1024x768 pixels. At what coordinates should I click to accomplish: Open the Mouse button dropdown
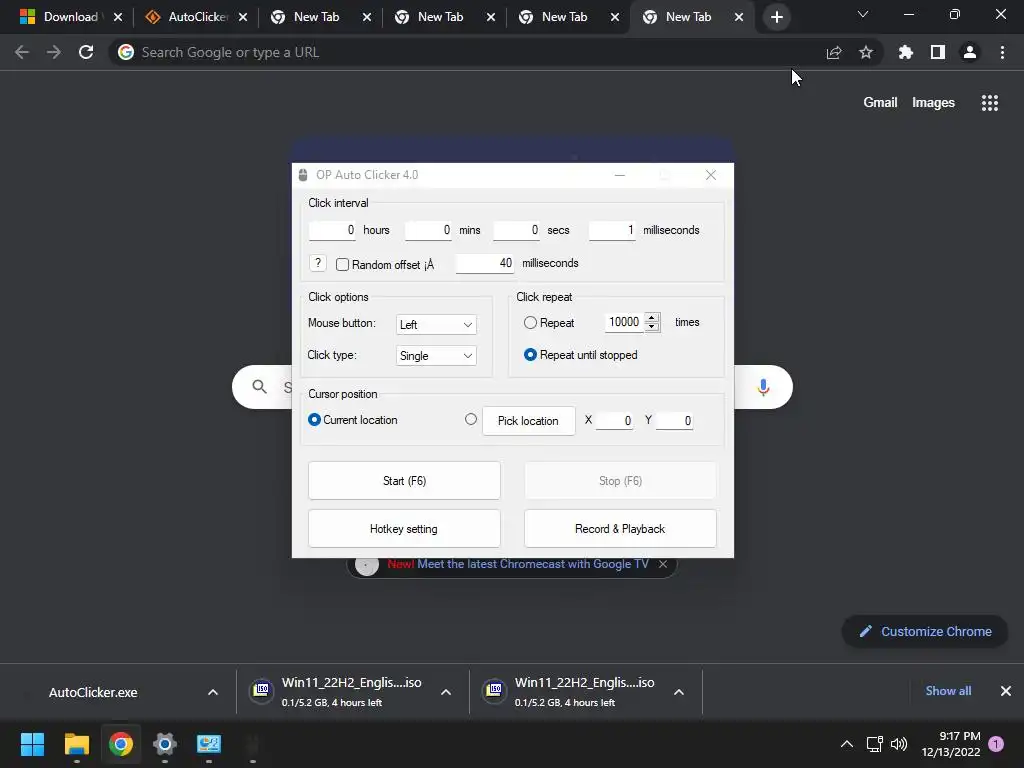436,325
